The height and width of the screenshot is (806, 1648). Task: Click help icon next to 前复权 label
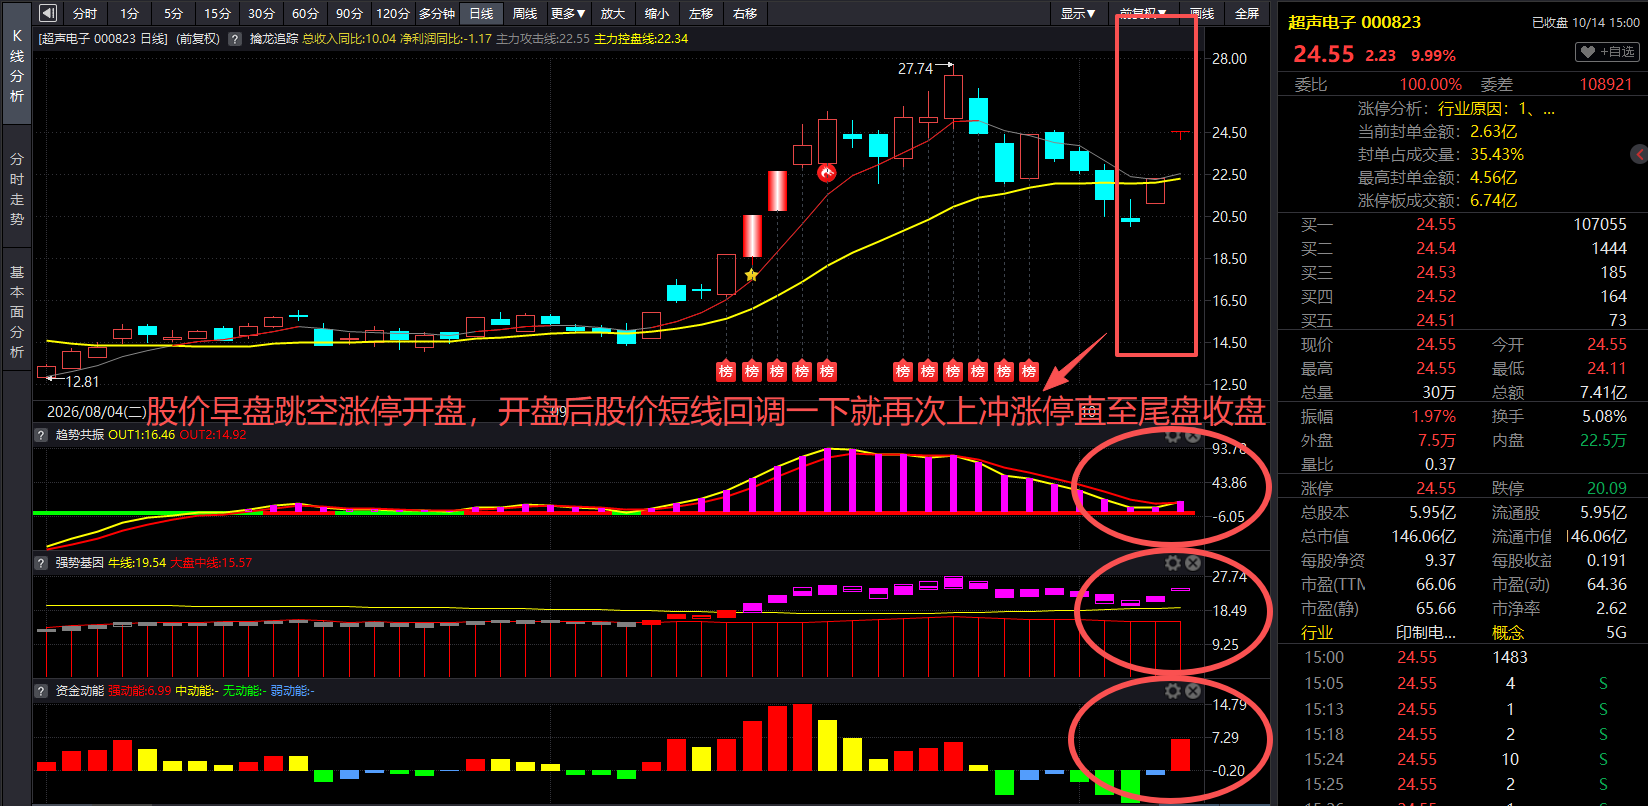point(235,39)
